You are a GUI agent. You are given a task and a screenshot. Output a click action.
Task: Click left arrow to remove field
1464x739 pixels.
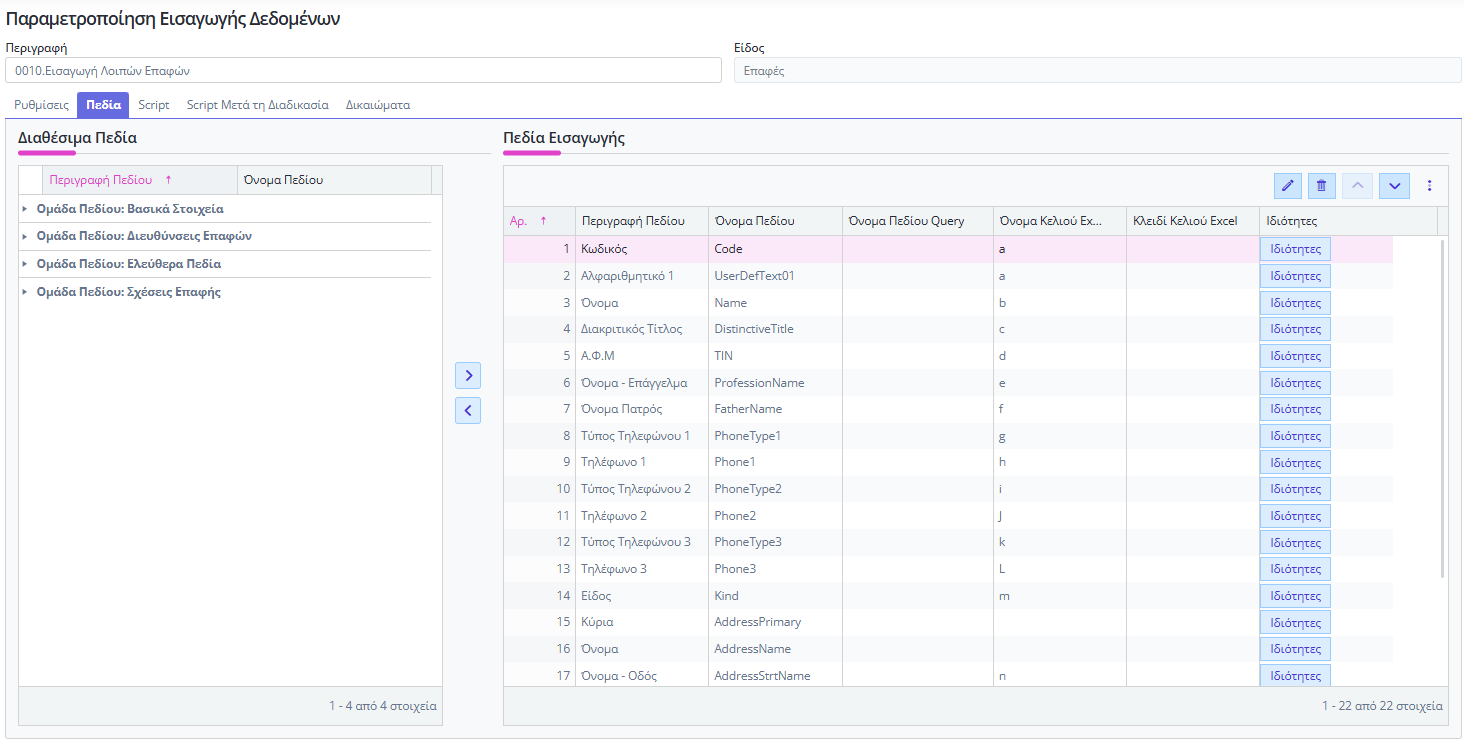pyautogui.click(x=468, y=410)
